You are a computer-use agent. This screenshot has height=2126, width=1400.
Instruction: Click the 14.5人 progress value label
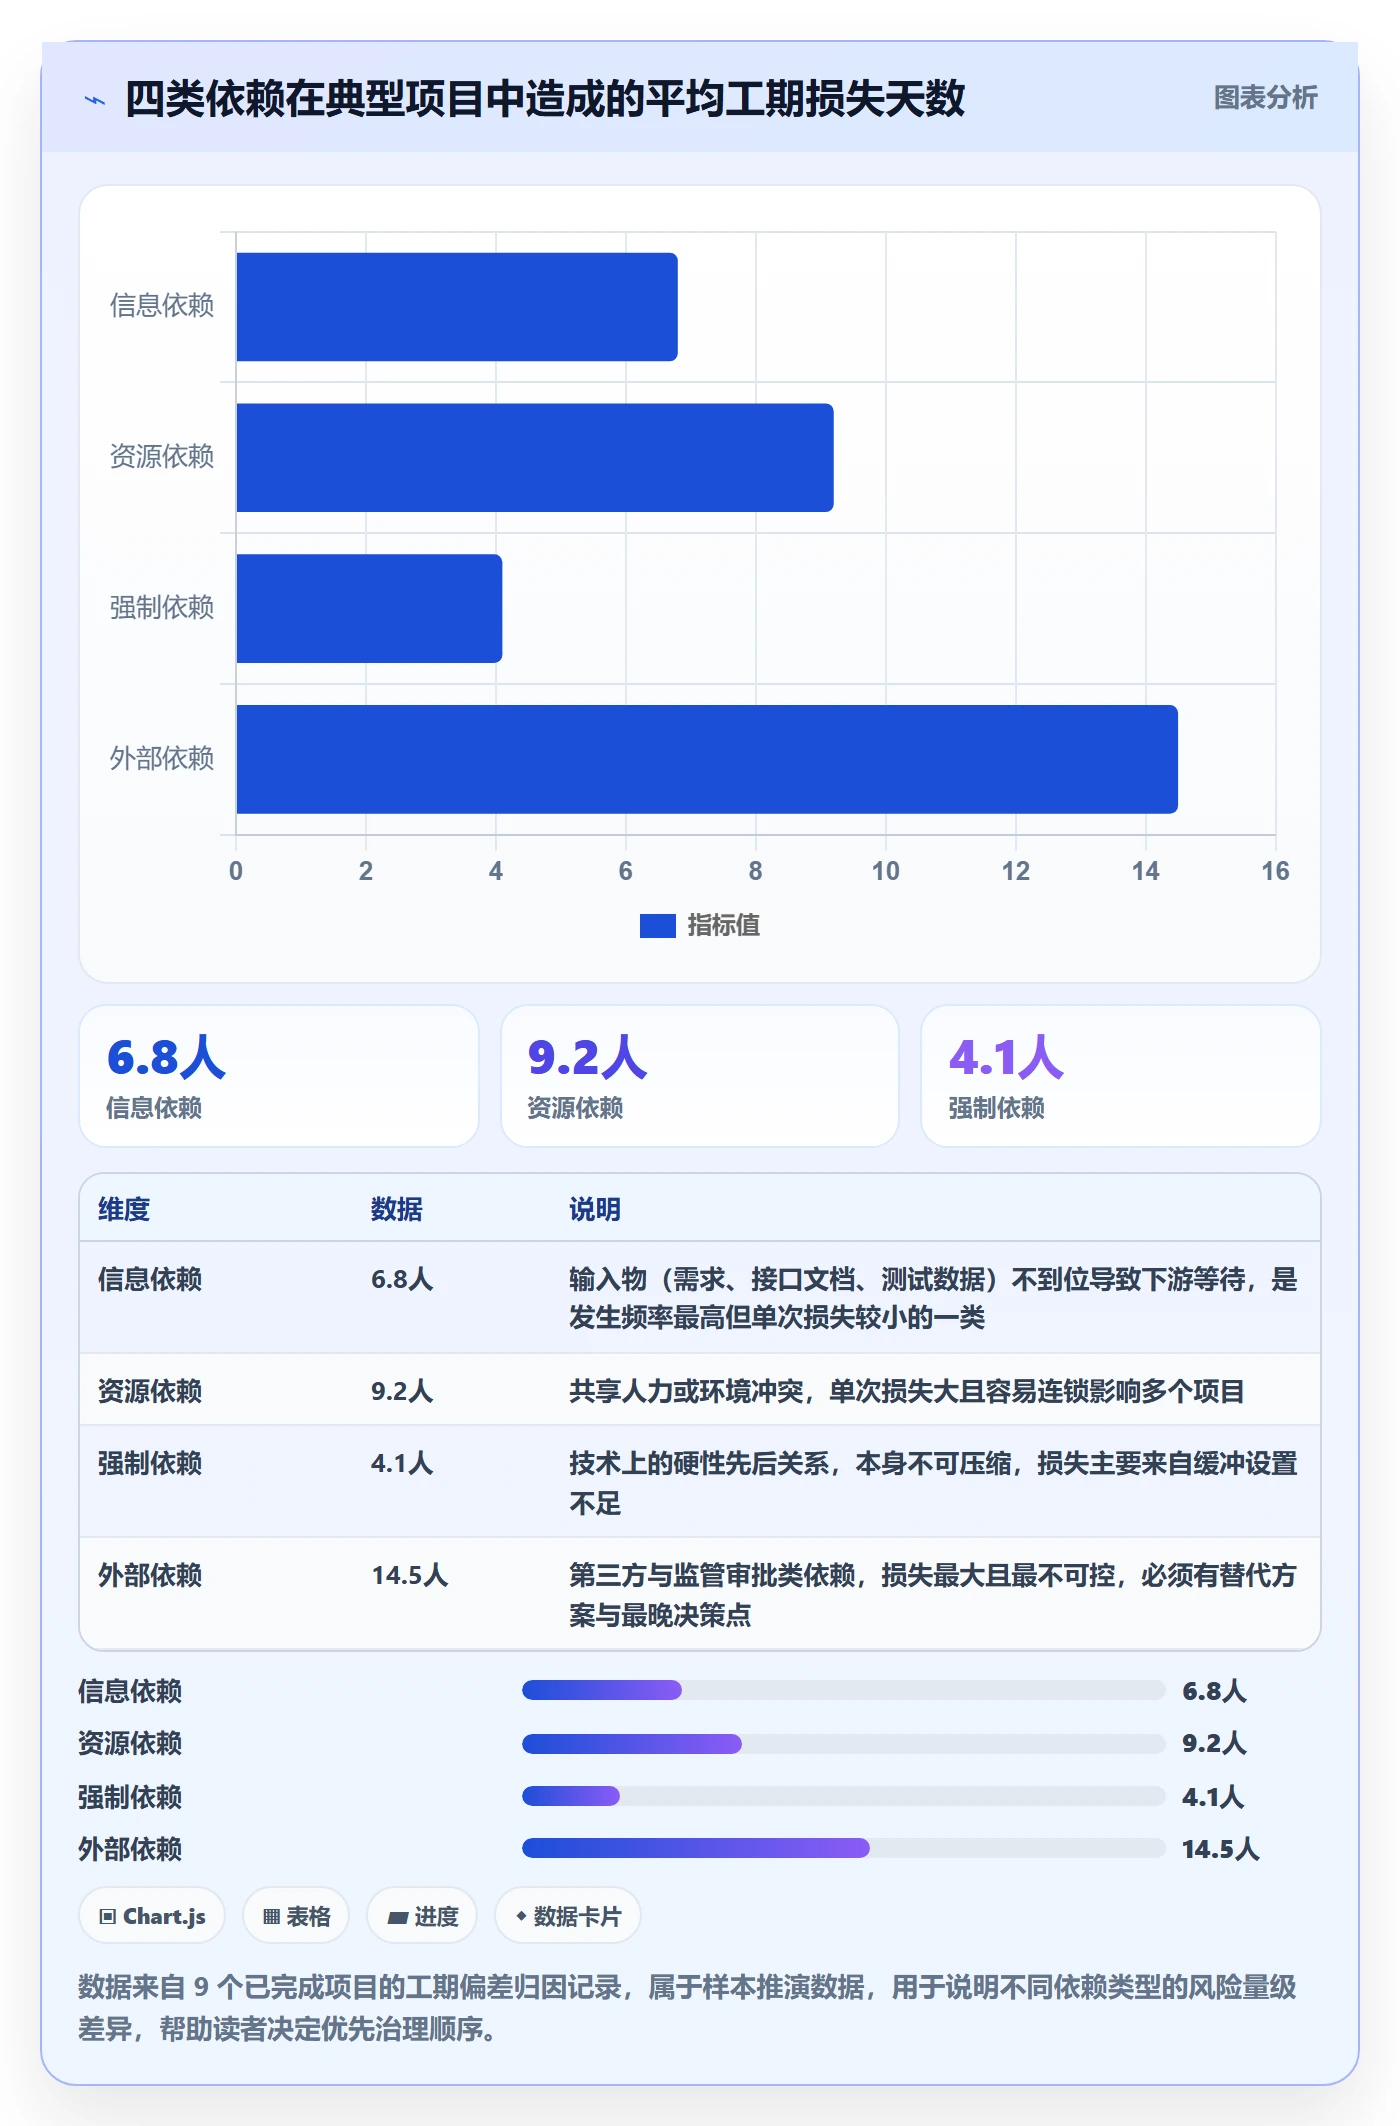[x=1221, y=1850]
